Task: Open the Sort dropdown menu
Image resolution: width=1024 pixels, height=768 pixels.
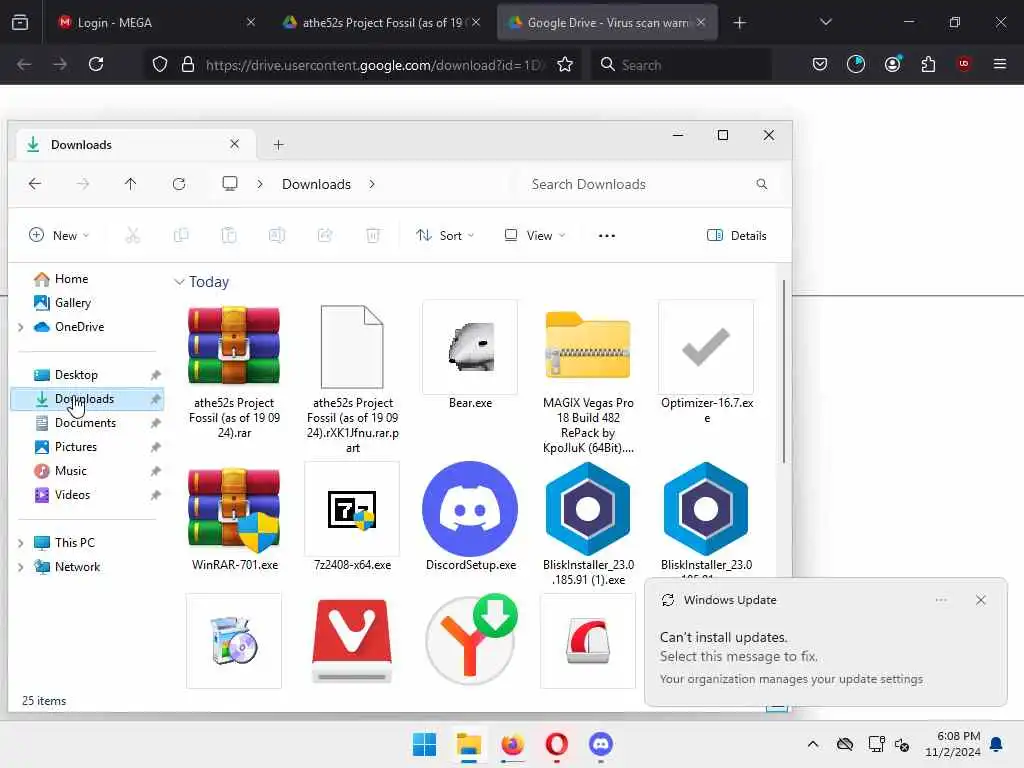Action: pyautogui.click(x=445, y=235)
